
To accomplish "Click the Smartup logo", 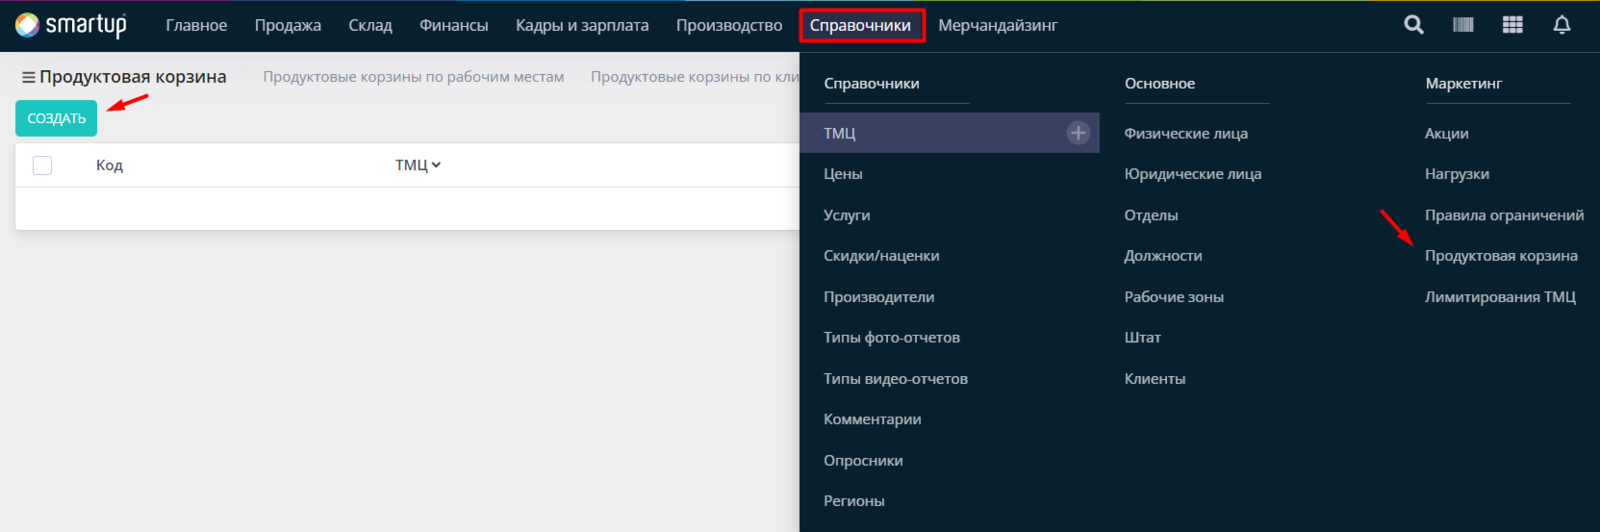I will 71,25.
